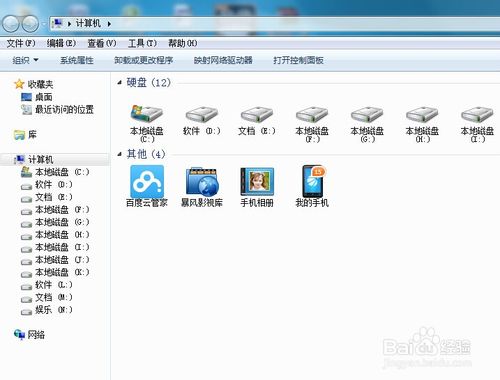This screenshot has width=500, height=380.
Task: Select 本地磁盘 (K:) in the sidebar tree
Action: (x=55, y=272)
